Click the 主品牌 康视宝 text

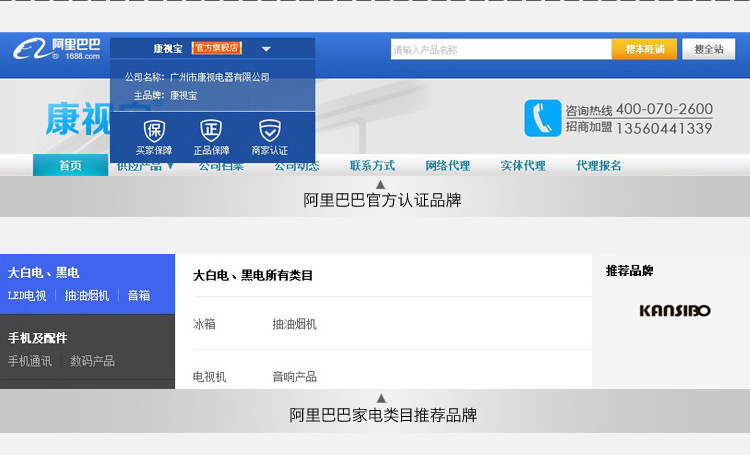click(x=165, y=96)
